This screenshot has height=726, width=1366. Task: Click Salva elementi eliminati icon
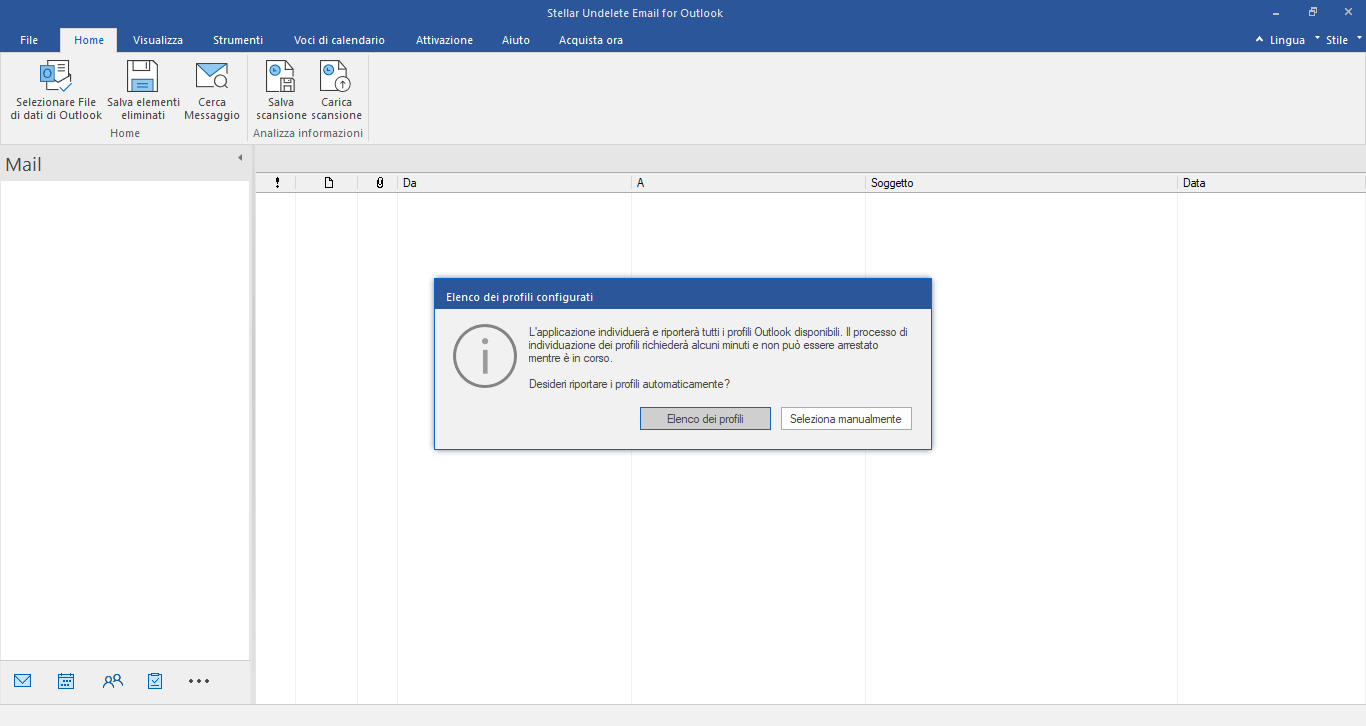pyautogui.click(x=143, y=78)
